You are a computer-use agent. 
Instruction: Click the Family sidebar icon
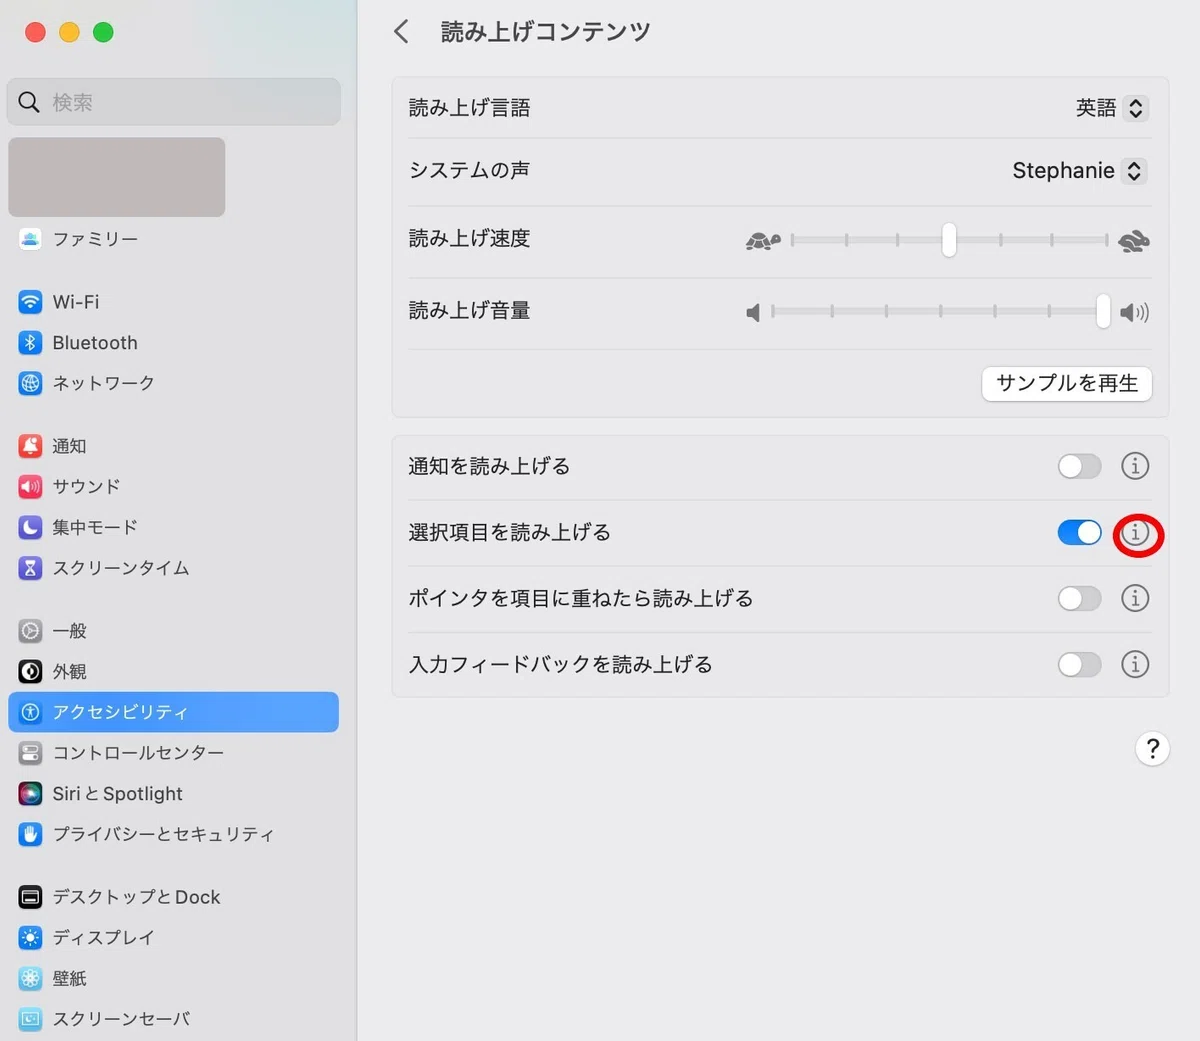coord(31,239)
